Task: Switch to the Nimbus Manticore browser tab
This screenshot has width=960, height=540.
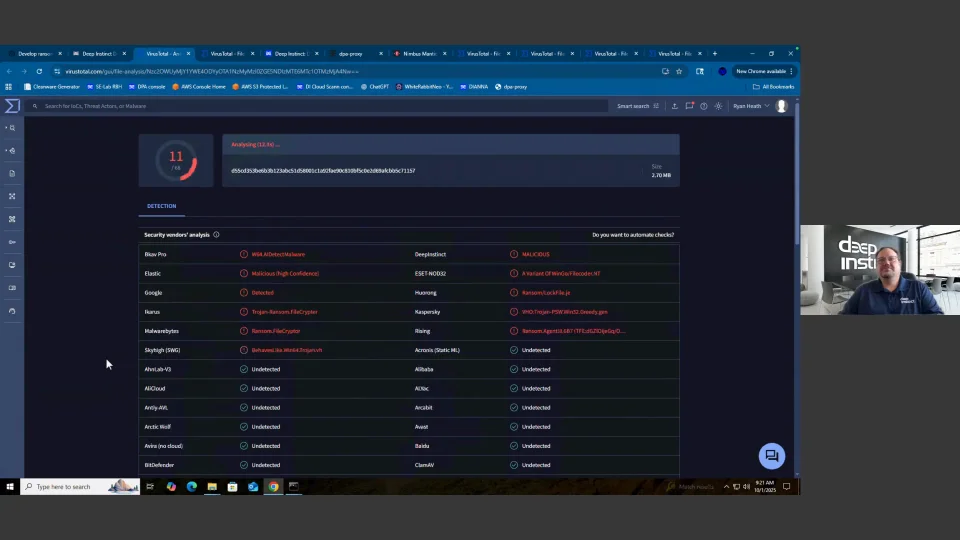Action: [x=419, y=54]
